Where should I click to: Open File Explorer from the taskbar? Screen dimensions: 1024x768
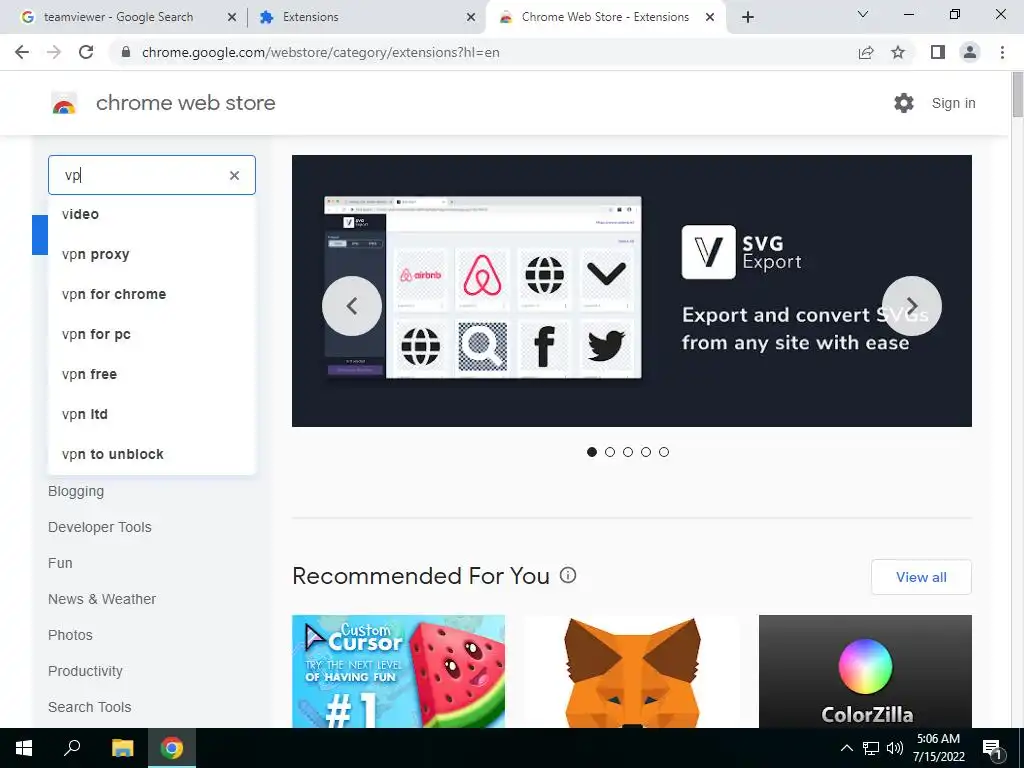point(122,748)
